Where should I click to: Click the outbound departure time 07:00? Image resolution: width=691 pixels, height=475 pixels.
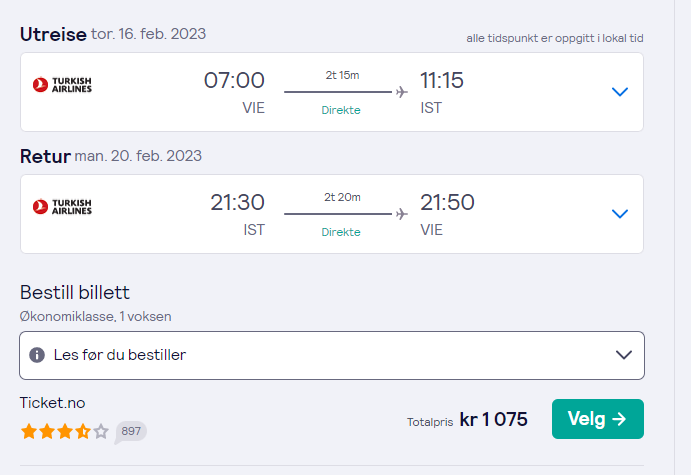tap(234, 80)
